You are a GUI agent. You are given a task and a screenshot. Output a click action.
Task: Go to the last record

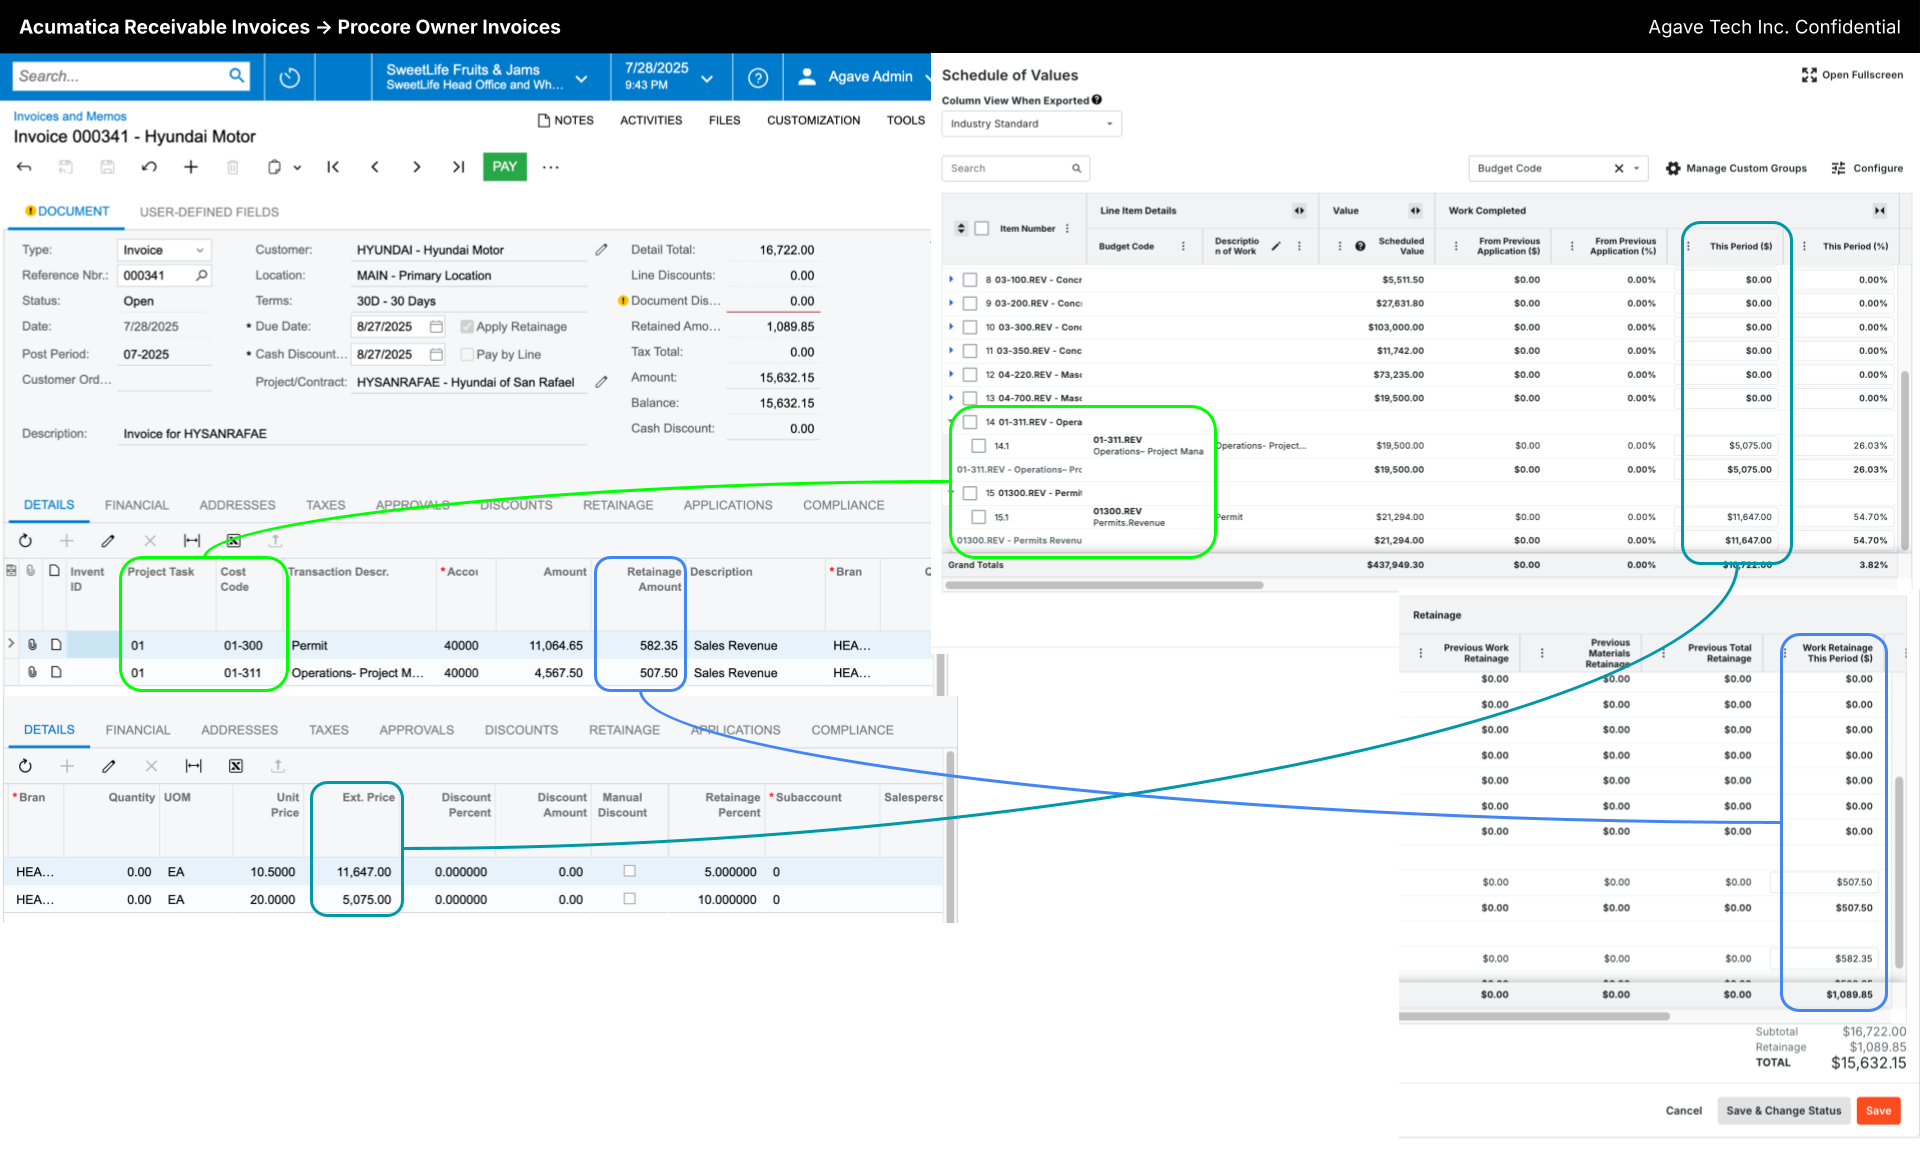[x=458, y=167]
